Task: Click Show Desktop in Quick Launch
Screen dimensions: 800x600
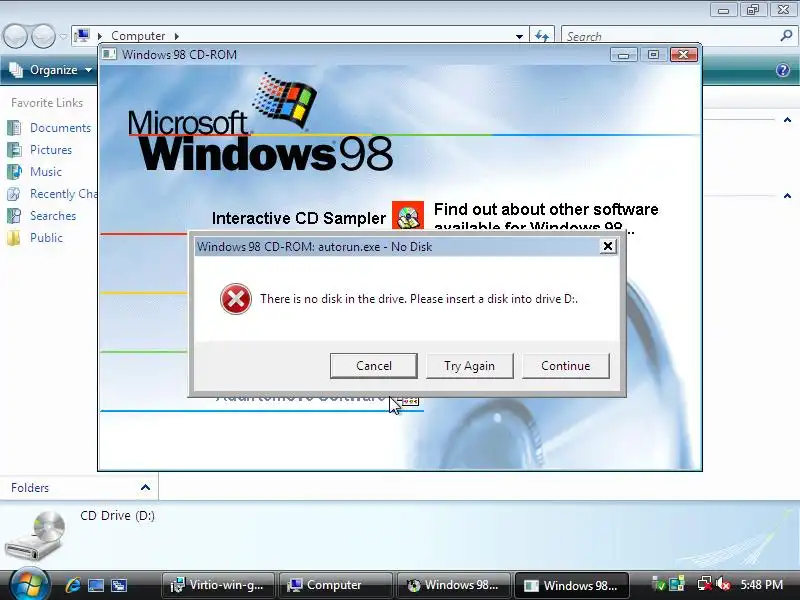Action: (95, 585)
